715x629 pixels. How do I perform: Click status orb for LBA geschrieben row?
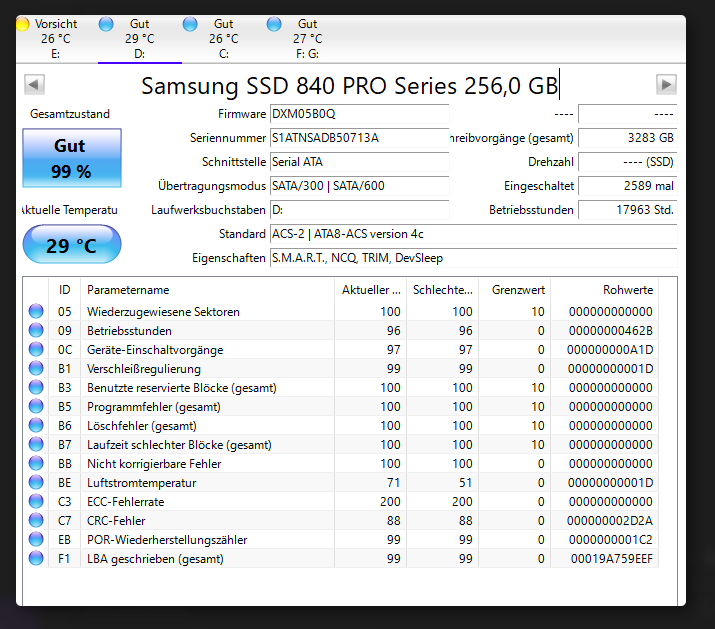(36, 559)
